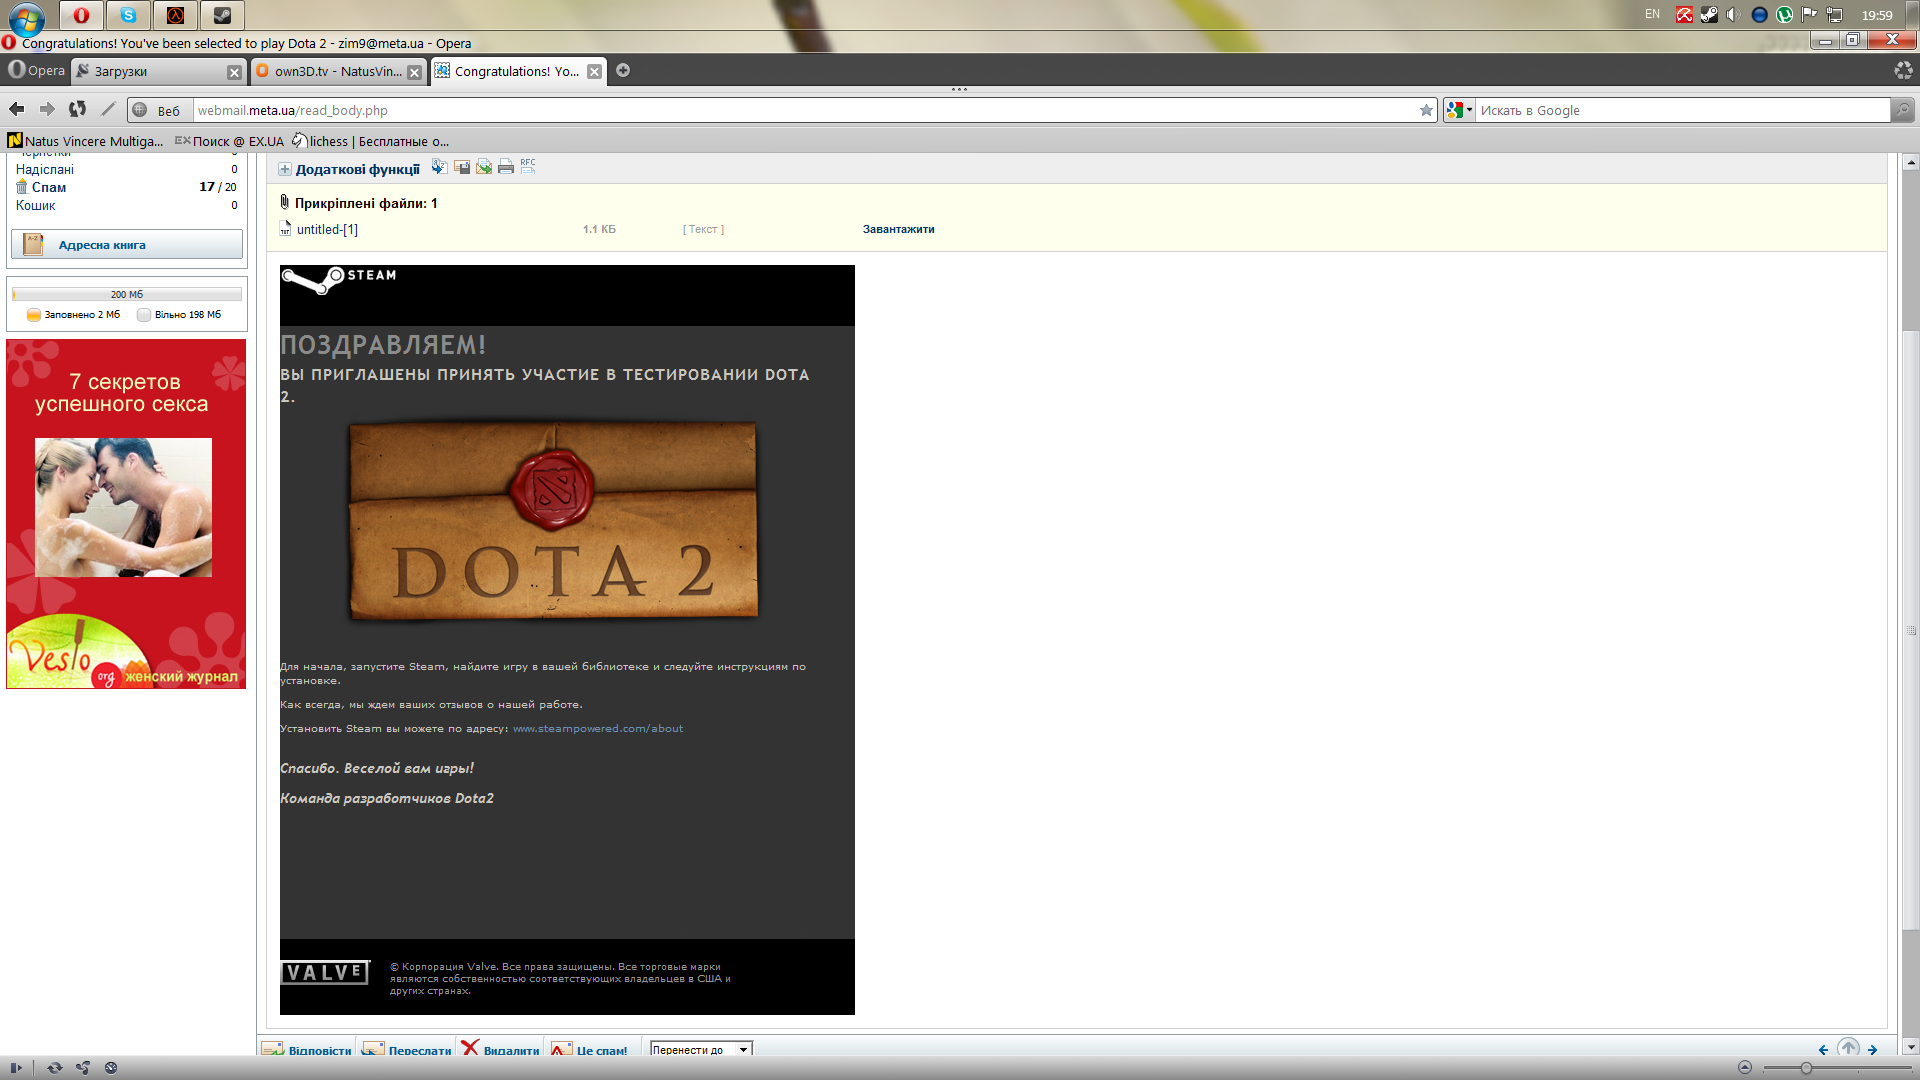This screenshot has height=1080, width=1920.
Task: View RFC source of the message
Action: tap(528, 167)
